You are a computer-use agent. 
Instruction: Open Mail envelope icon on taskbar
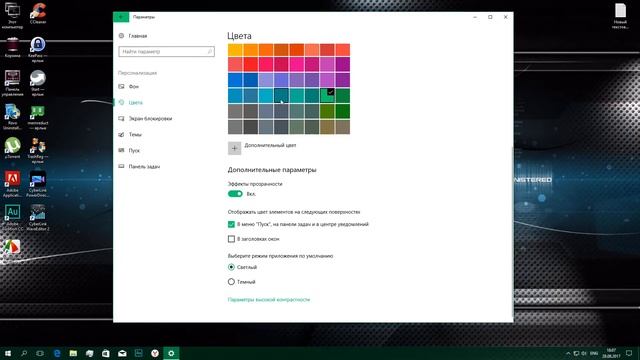pos(122,353)
